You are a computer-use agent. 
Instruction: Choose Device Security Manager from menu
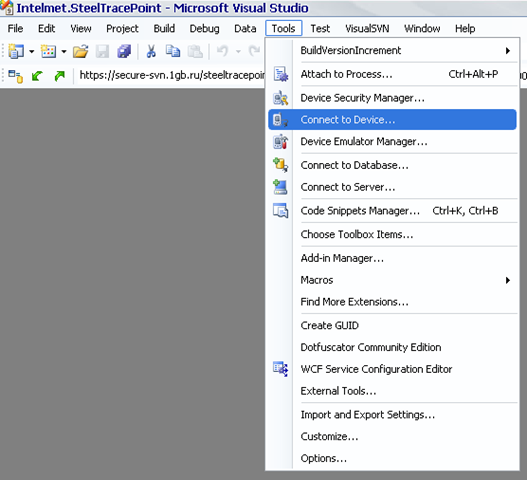tap(392, 98)
